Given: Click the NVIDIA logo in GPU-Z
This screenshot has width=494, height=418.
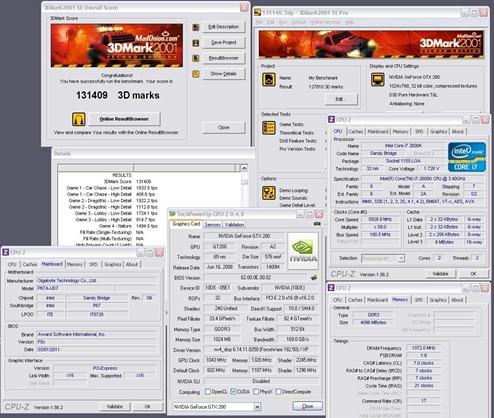Looking at the screenshot, I should click(303, 251).
